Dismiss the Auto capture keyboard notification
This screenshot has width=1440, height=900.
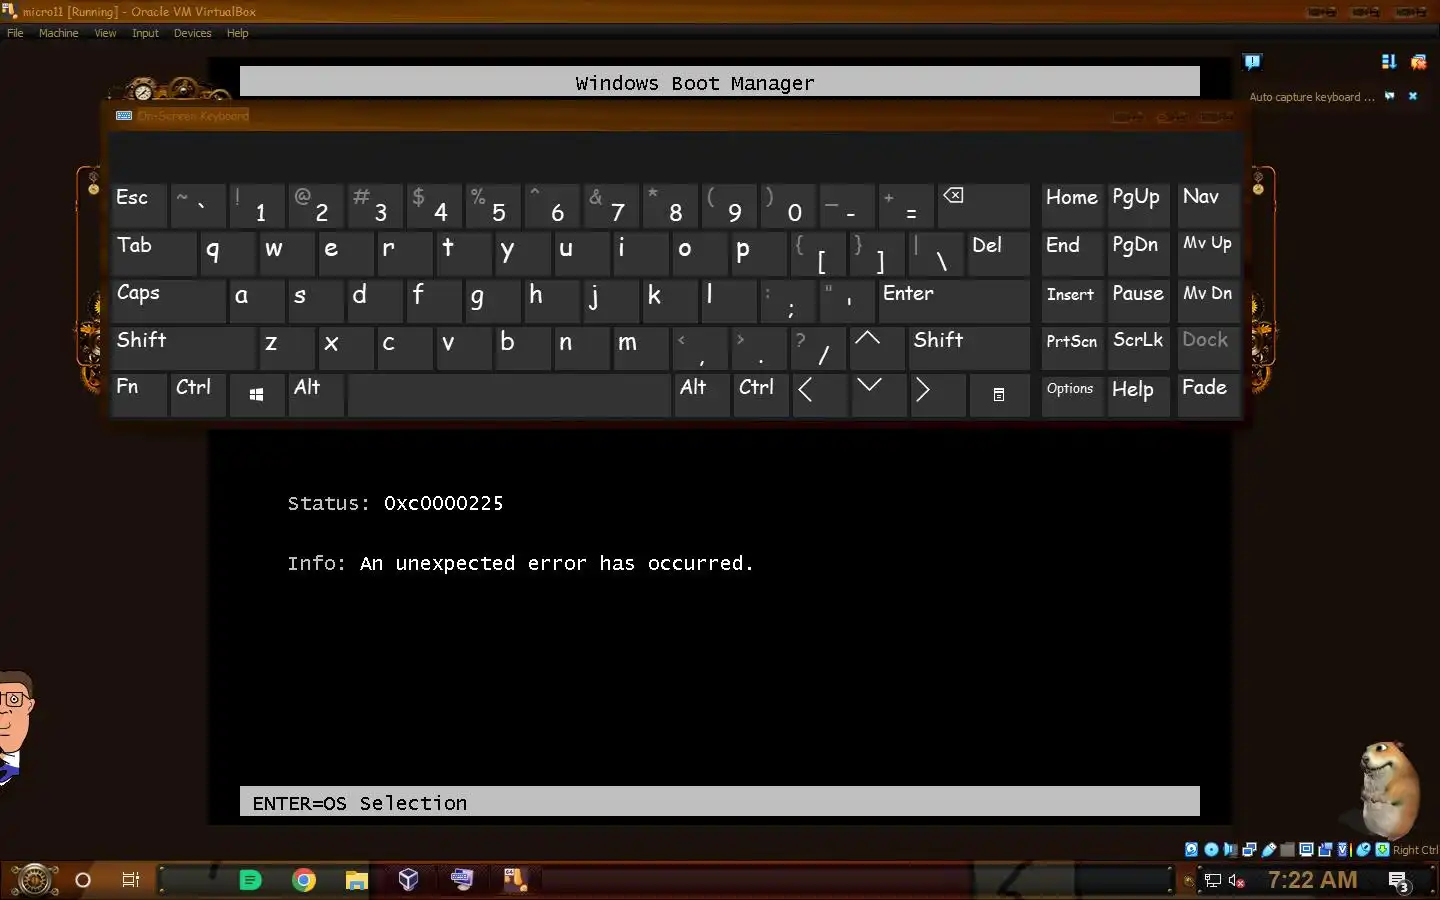[x=1413, y=96]
